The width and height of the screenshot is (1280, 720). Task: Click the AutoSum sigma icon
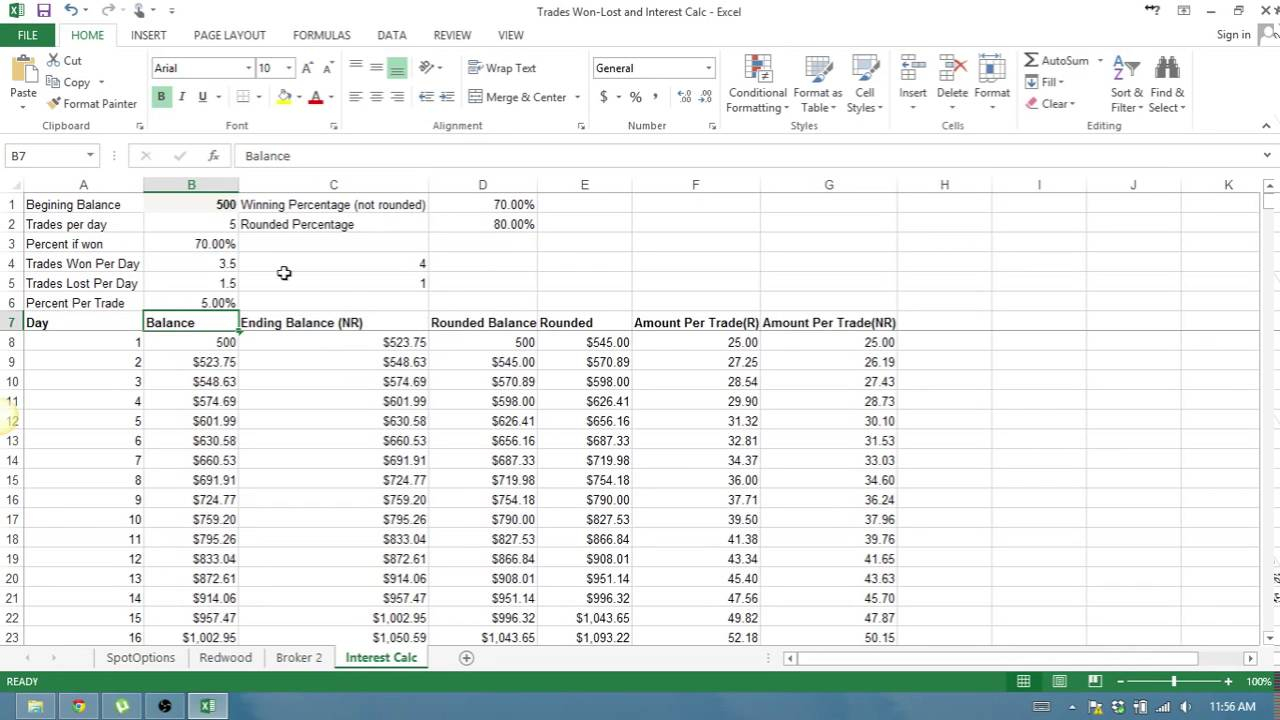1031,60
